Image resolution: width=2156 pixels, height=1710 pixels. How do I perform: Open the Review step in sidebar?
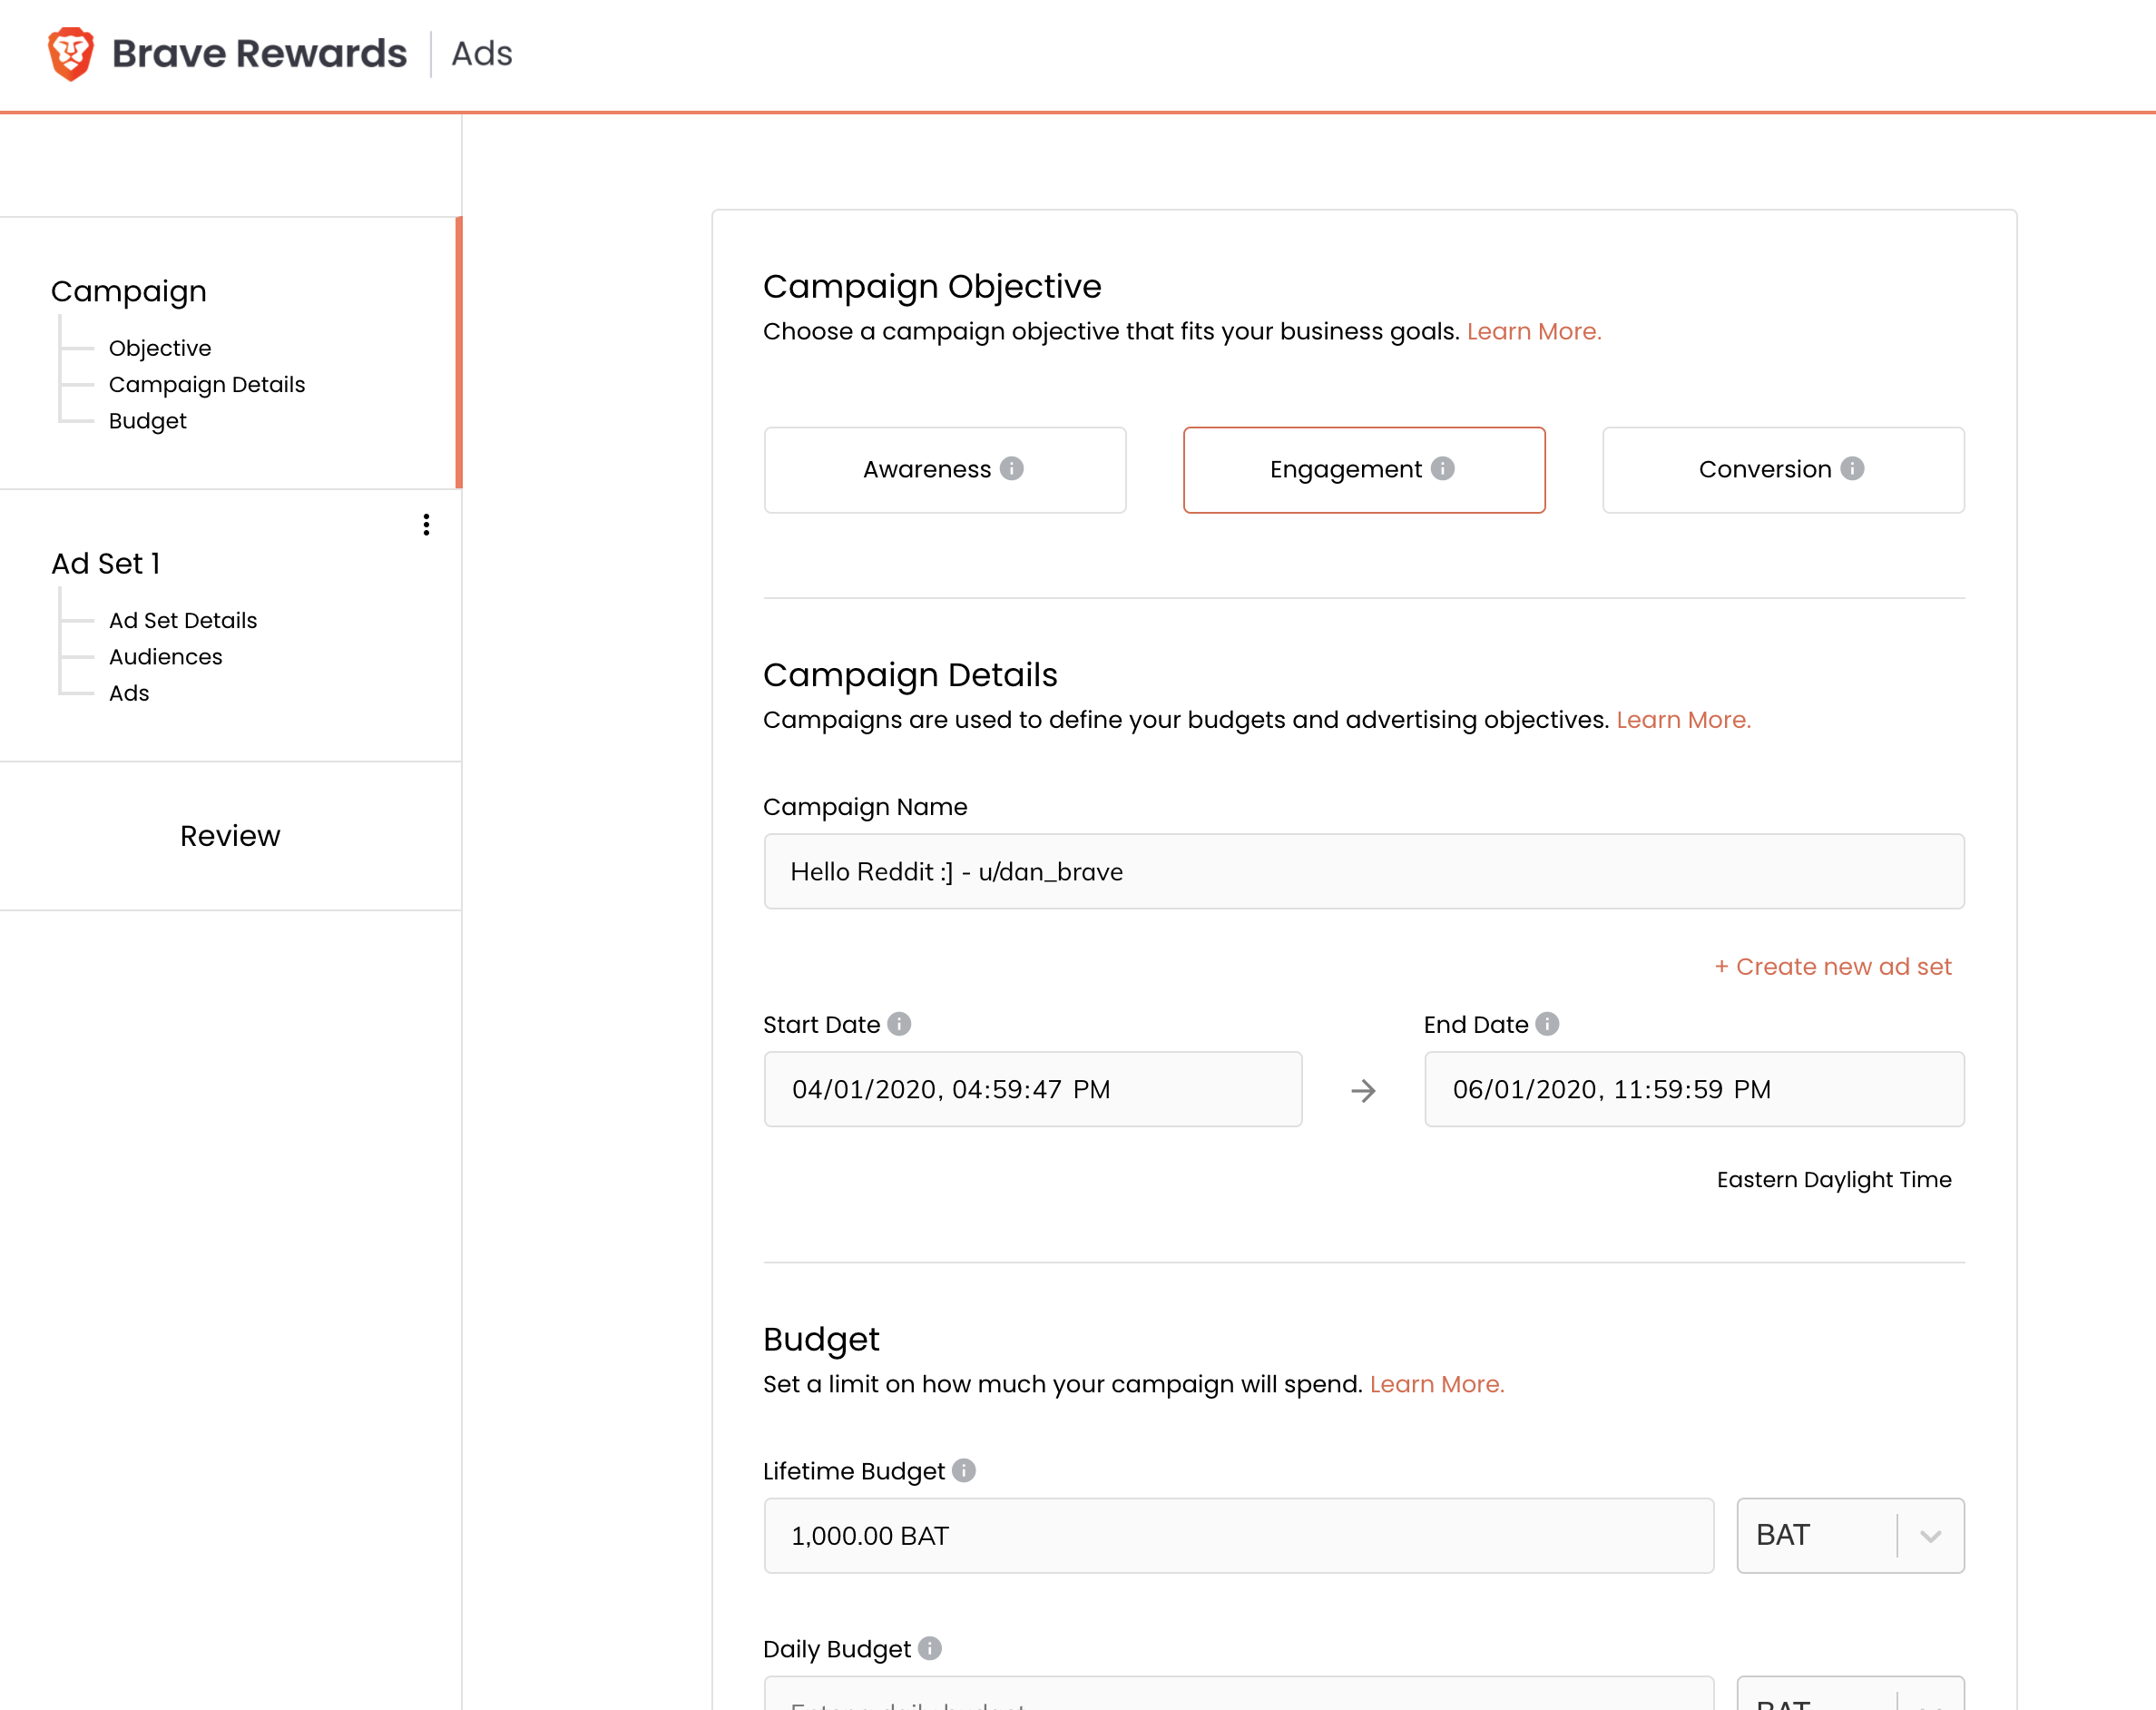[x=230, y=836]
